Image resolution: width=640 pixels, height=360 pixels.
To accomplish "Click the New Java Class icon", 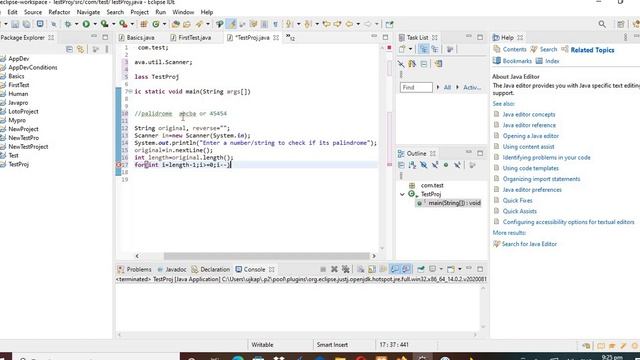I will click(156, 24).
